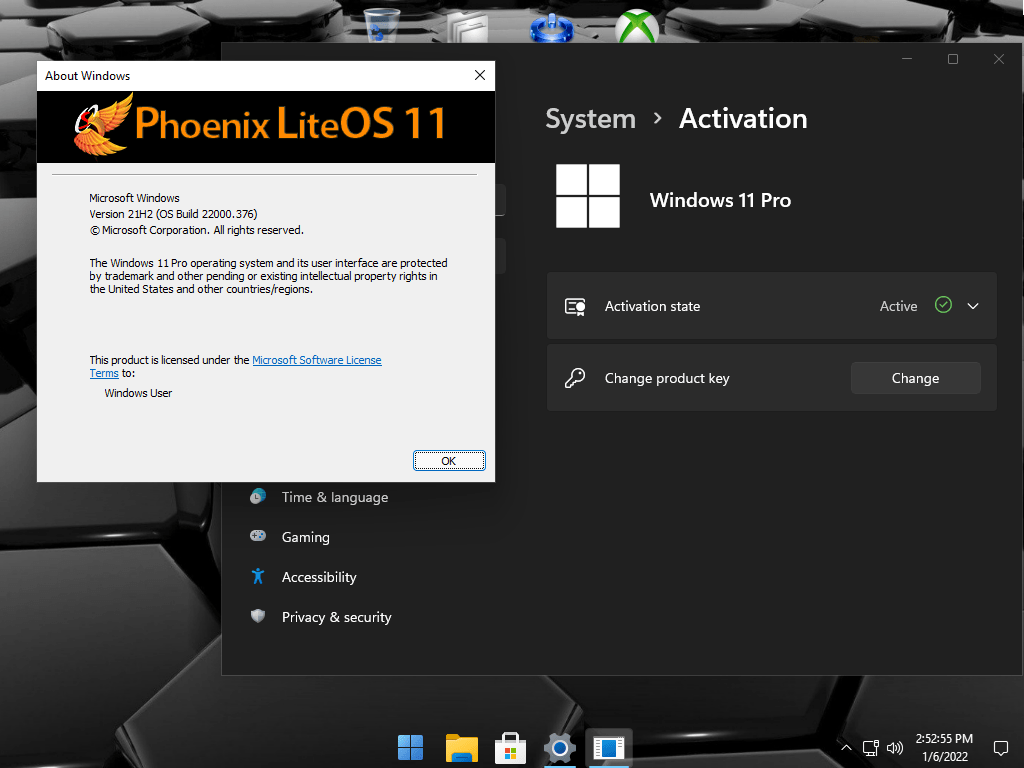
Task: Expand the Activation state chevron
Action: click(x=972, y=306)
